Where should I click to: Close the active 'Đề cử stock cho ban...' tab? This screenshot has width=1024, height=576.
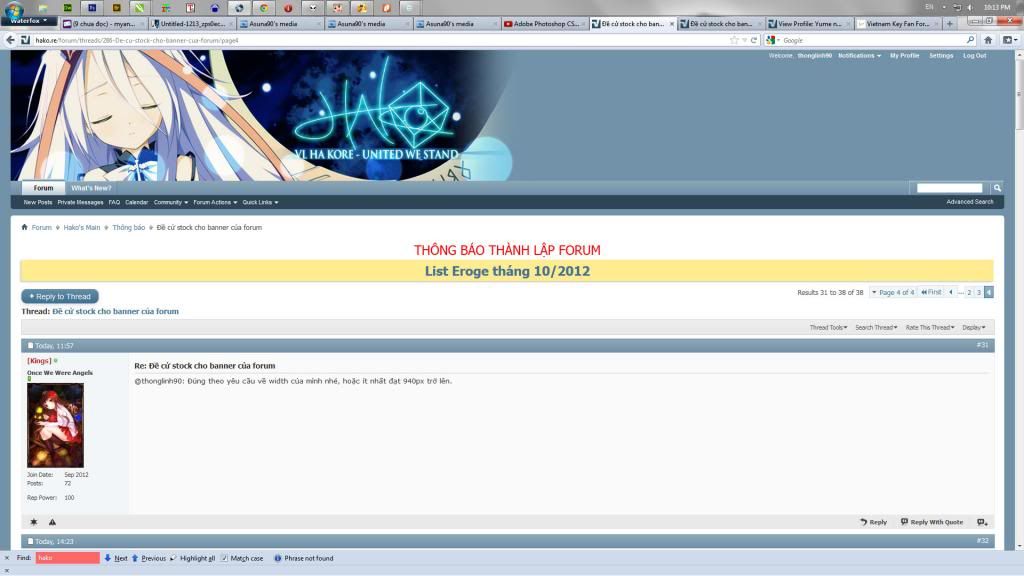(x=671, y=24)
